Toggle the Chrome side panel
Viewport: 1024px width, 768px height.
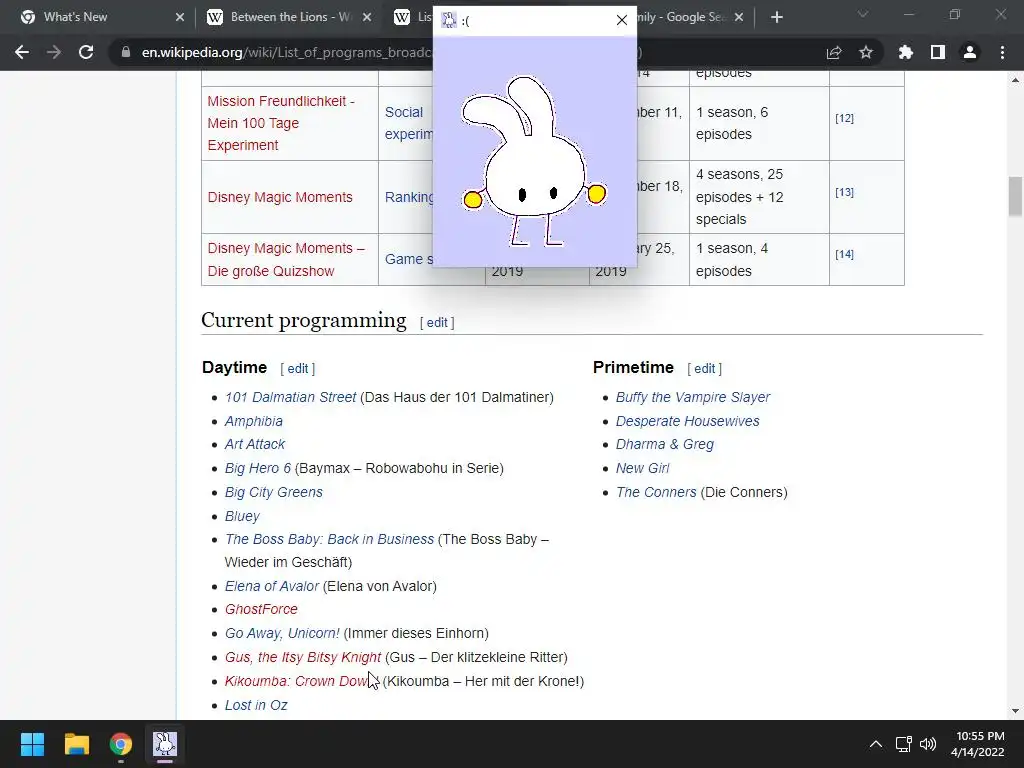[938, 52]
